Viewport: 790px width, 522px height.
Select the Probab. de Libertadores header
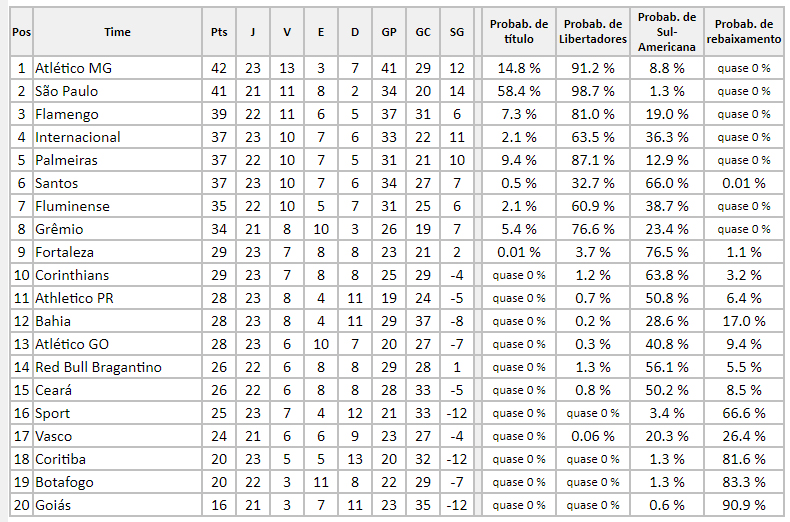[x=592, y=32]
